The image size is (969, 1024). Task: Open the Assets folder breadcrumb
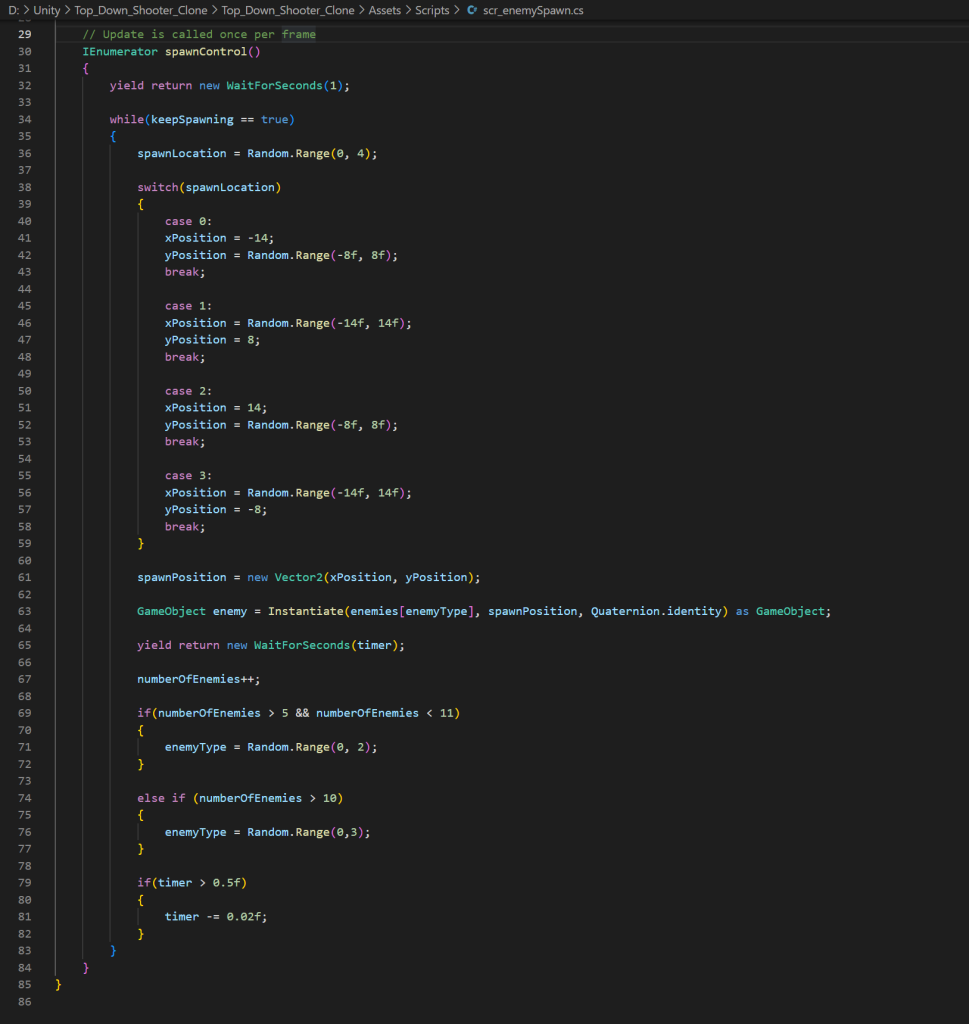(380, 10)
